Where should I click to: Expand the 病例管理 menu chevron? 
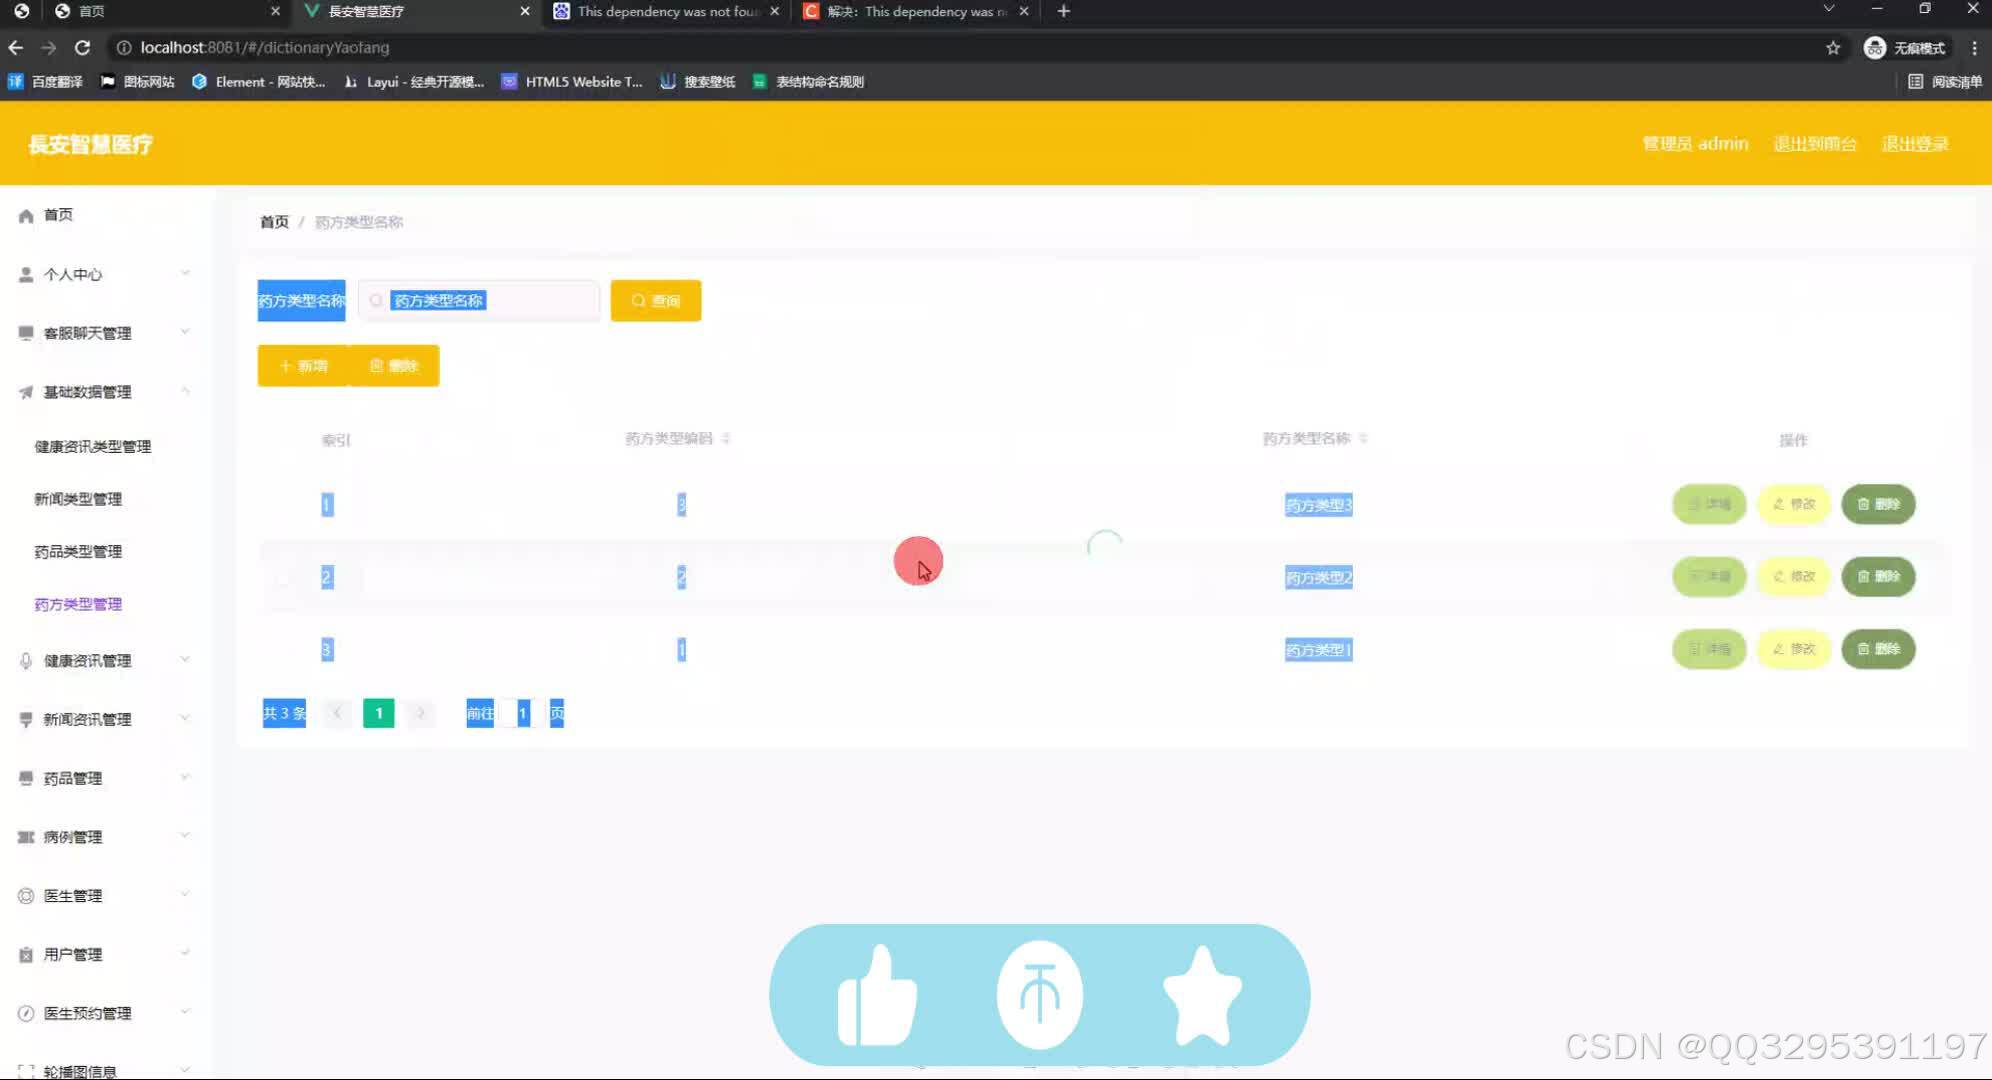185,836
